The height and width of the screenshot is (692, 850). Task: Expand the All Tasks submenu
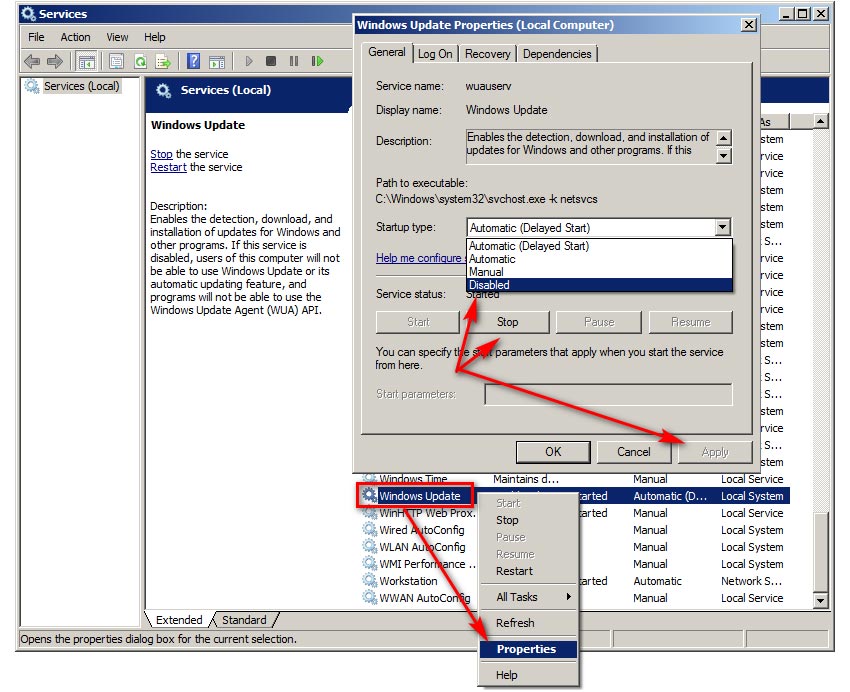pyautogui.click(x=529, y=597)
